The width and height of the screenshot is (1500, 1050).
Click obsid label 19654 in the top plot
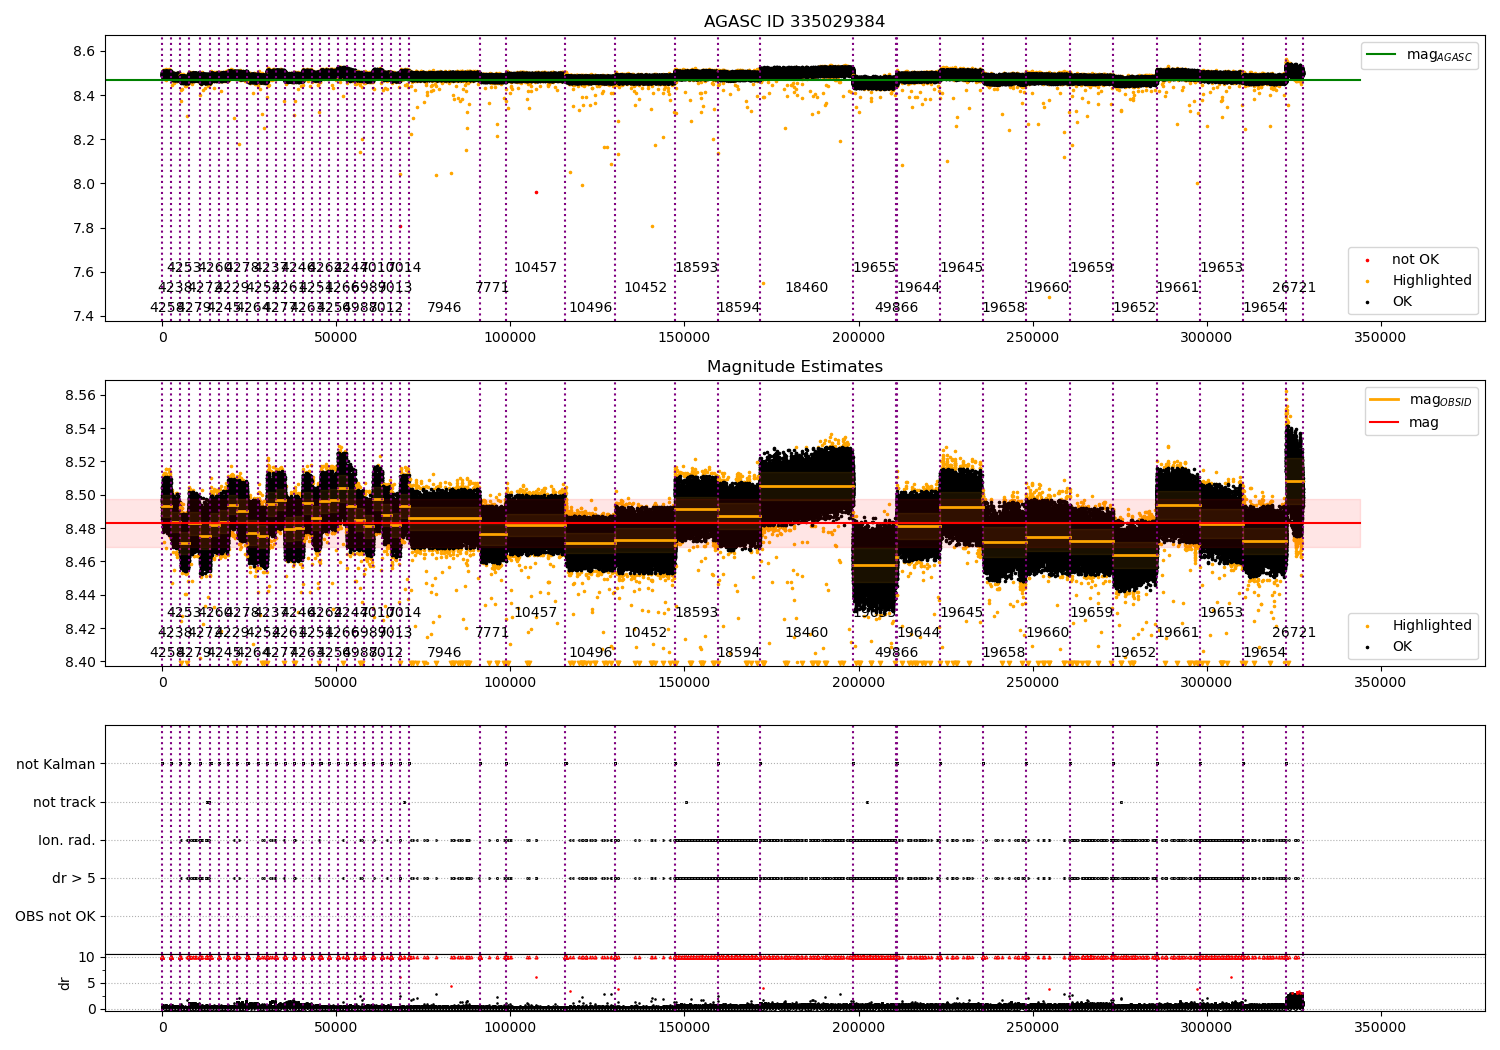1264,307
